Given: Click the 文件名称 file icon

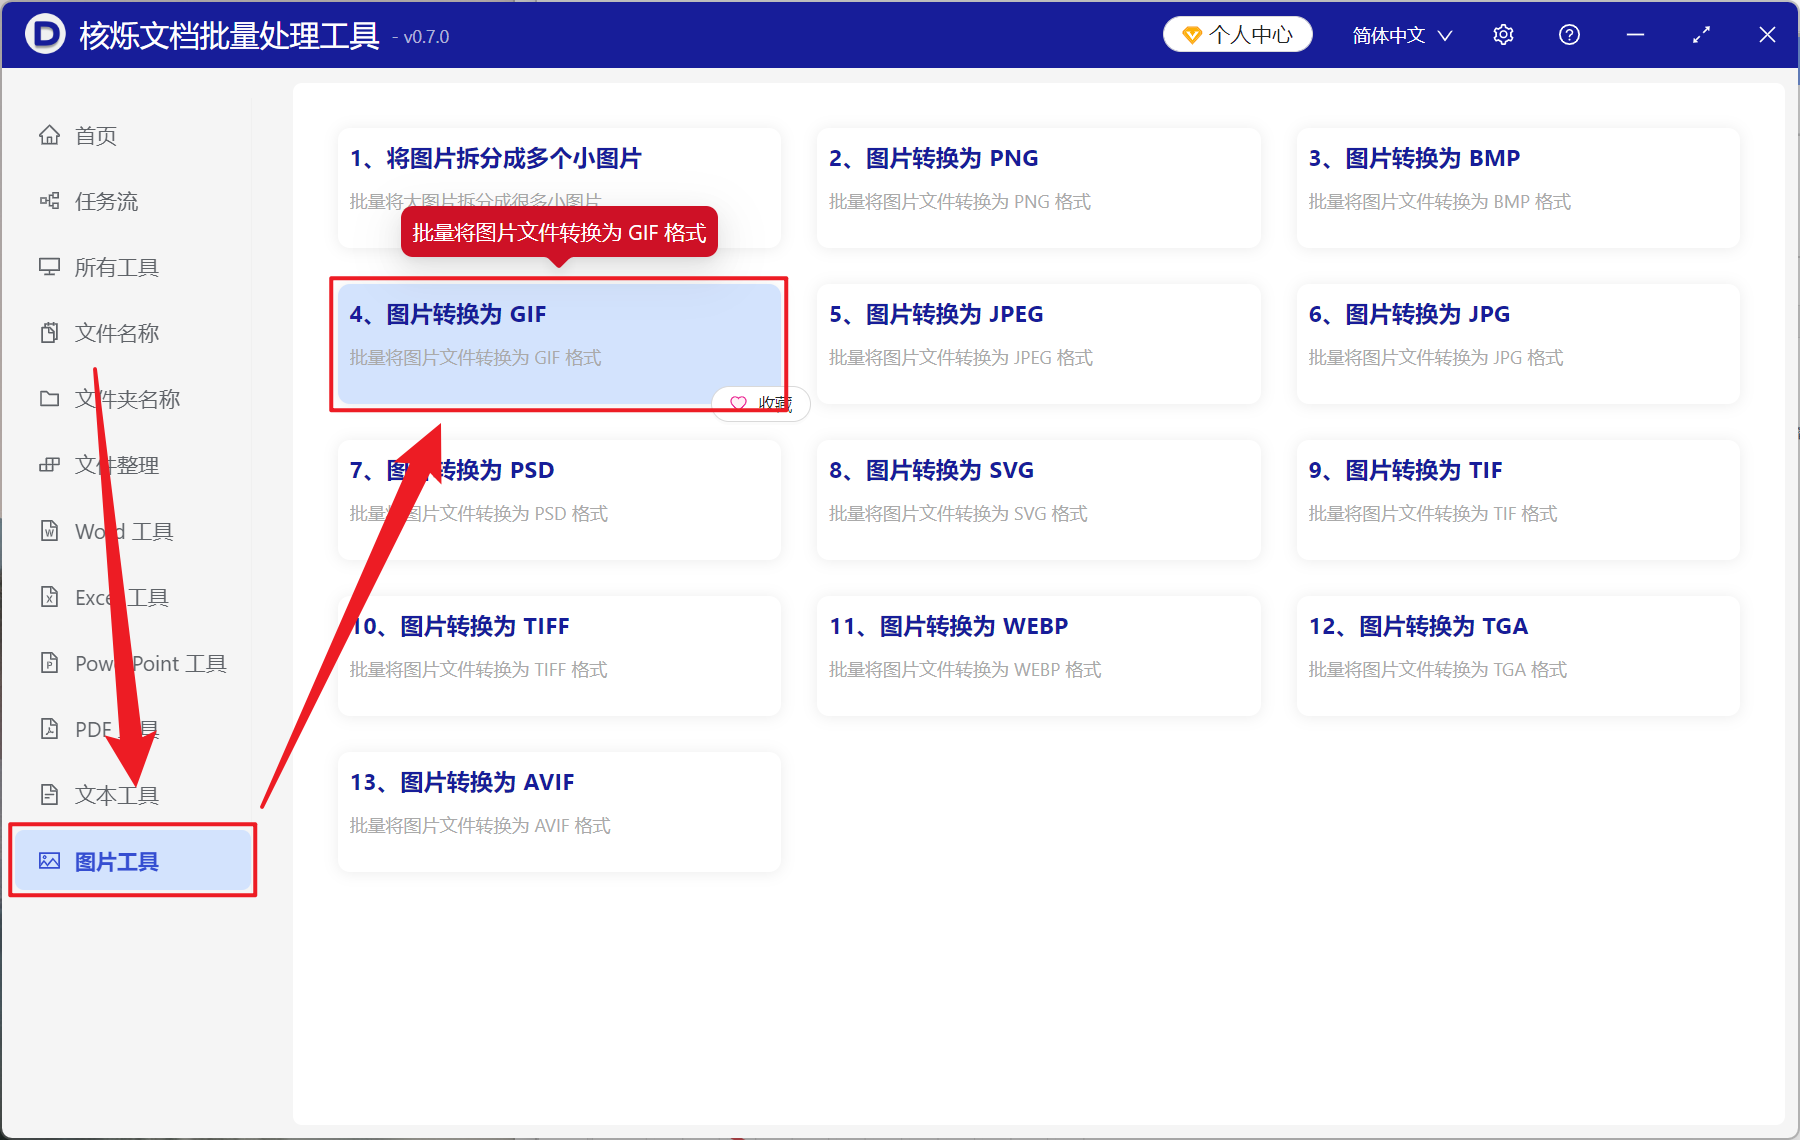Looking at the screenshot, I should pyautogui.click(x=49, y=333).
